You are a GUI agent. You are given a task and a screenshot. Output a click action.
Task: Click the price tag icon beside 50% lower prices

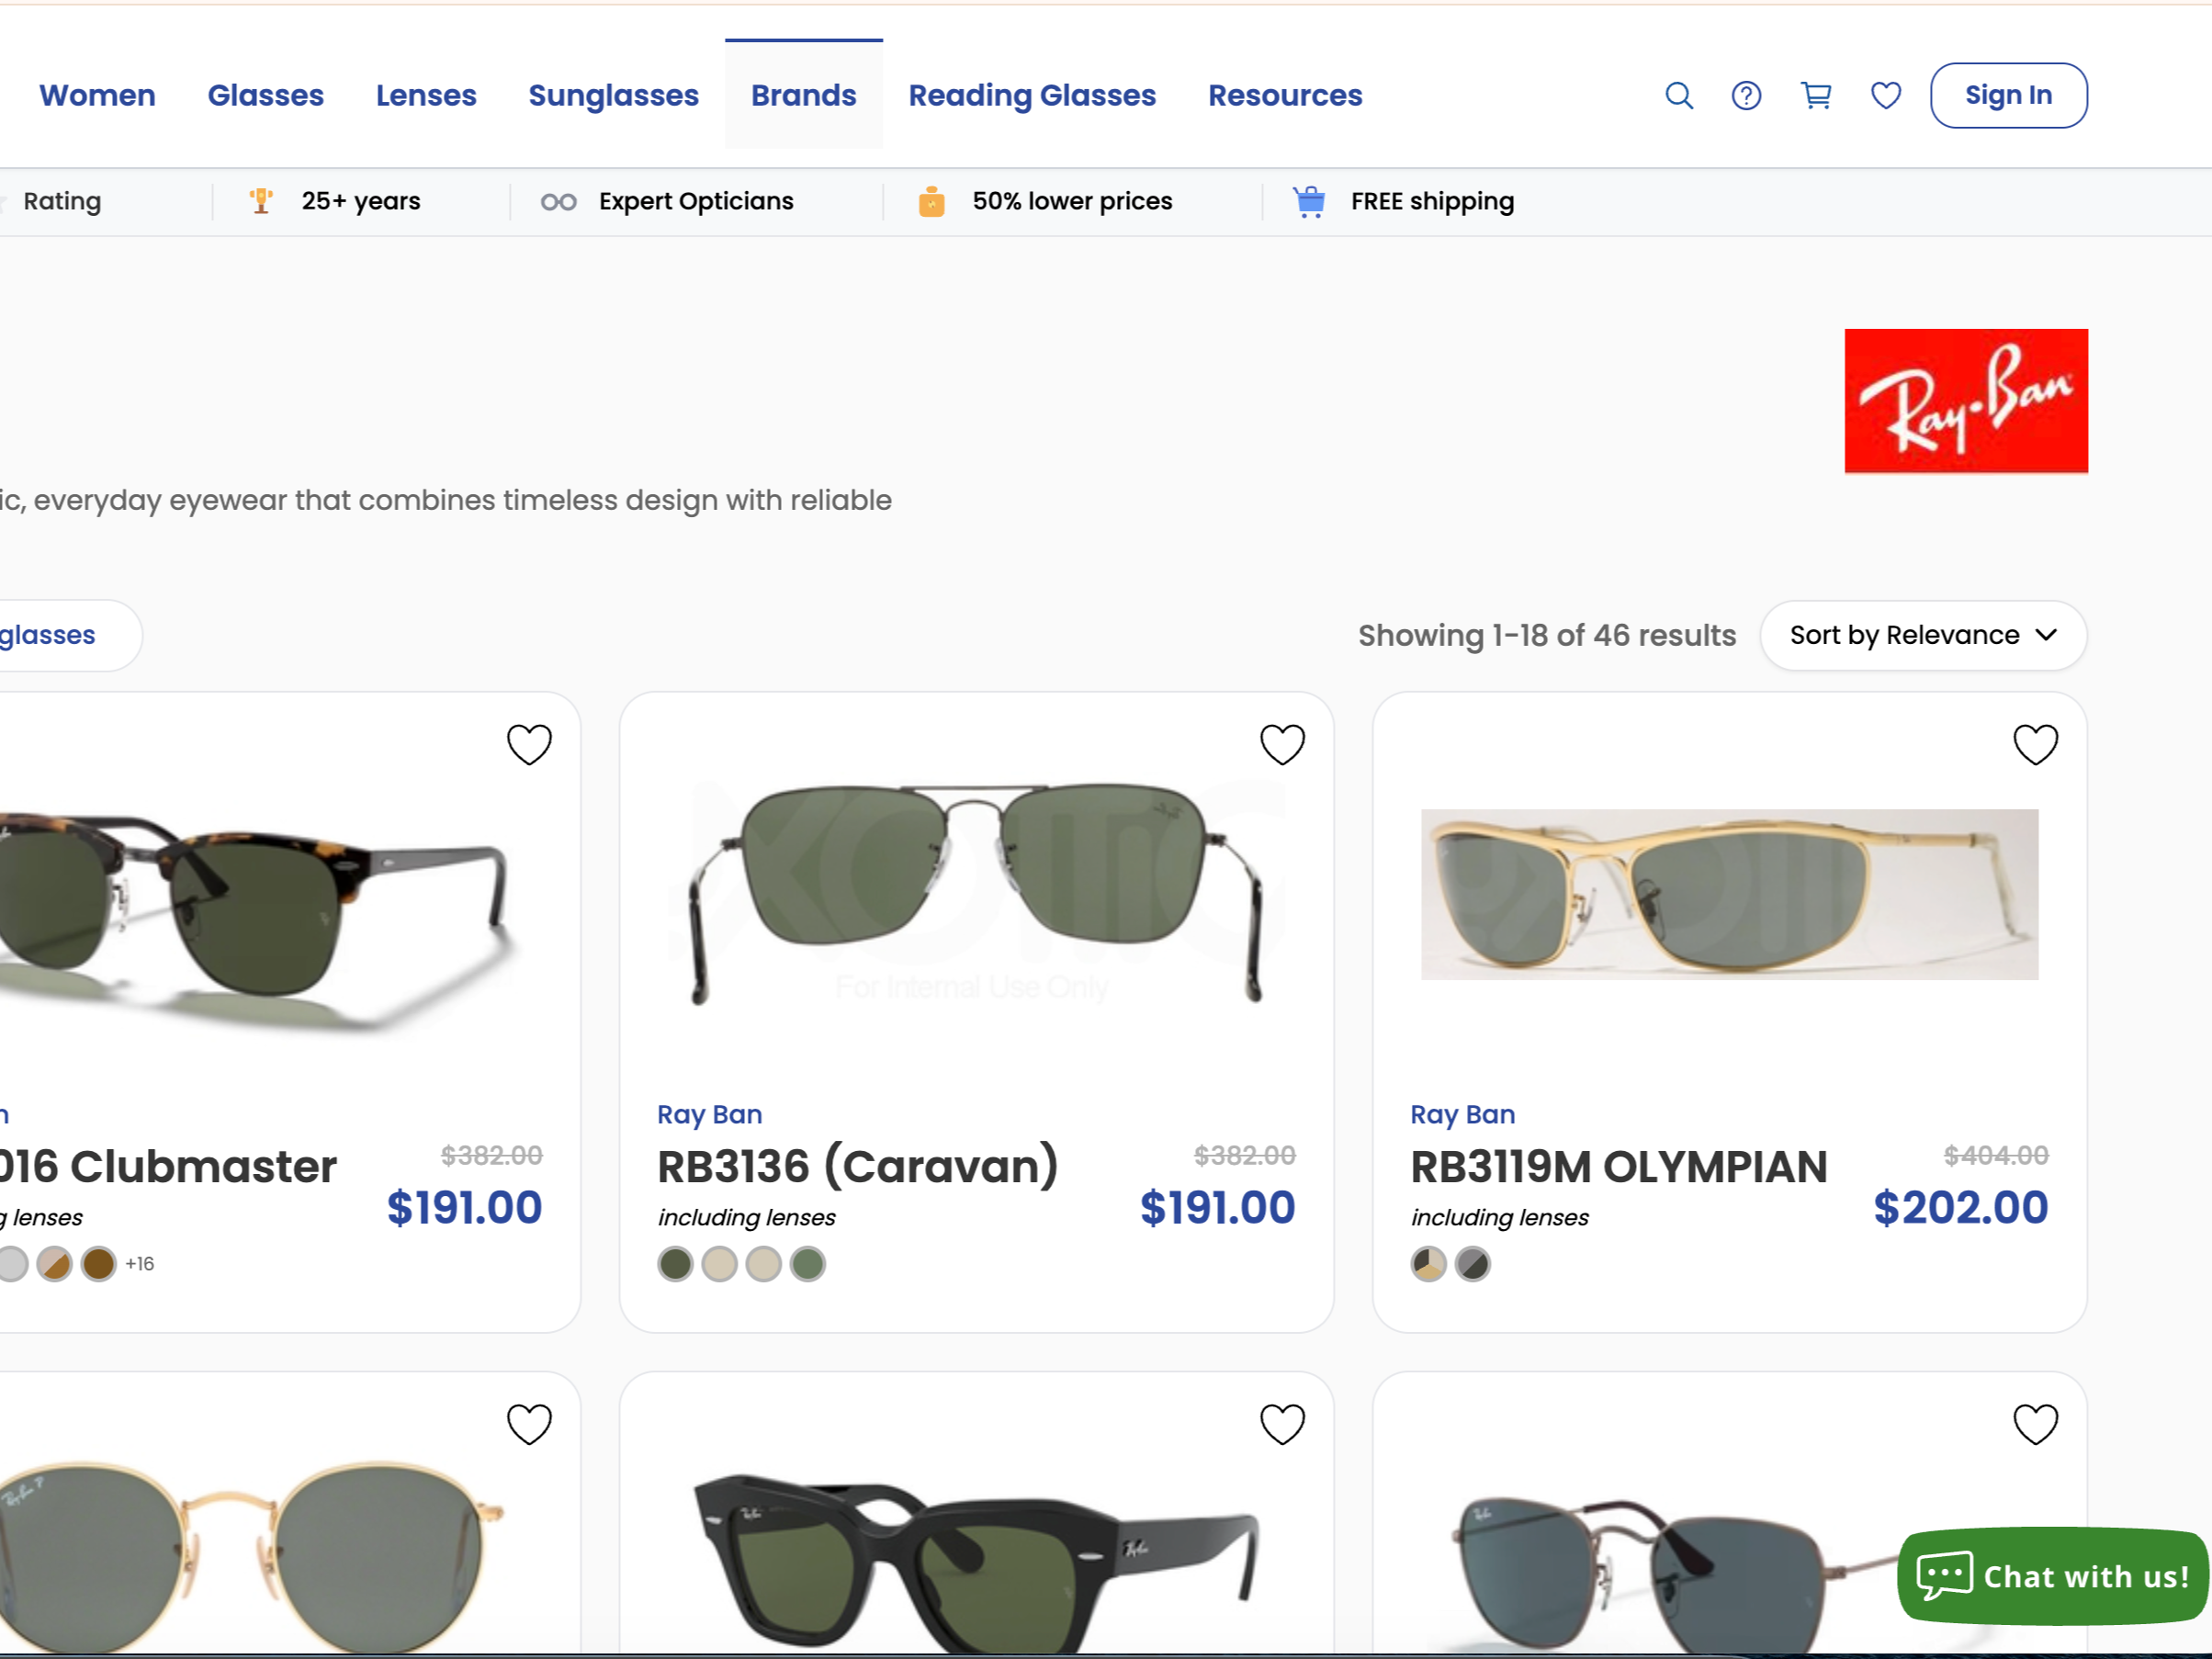(931, 201)
